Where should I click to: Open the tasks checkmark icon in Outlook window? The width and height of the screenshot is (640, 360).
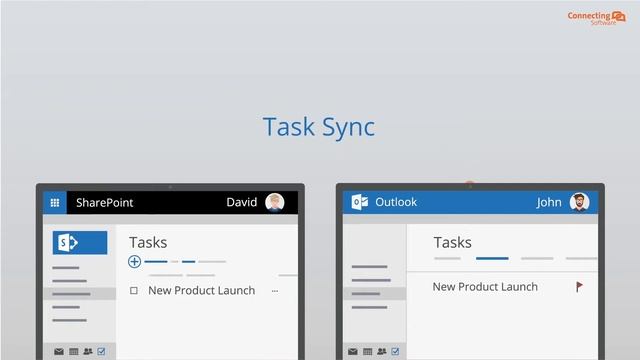(x=395, y=351)
